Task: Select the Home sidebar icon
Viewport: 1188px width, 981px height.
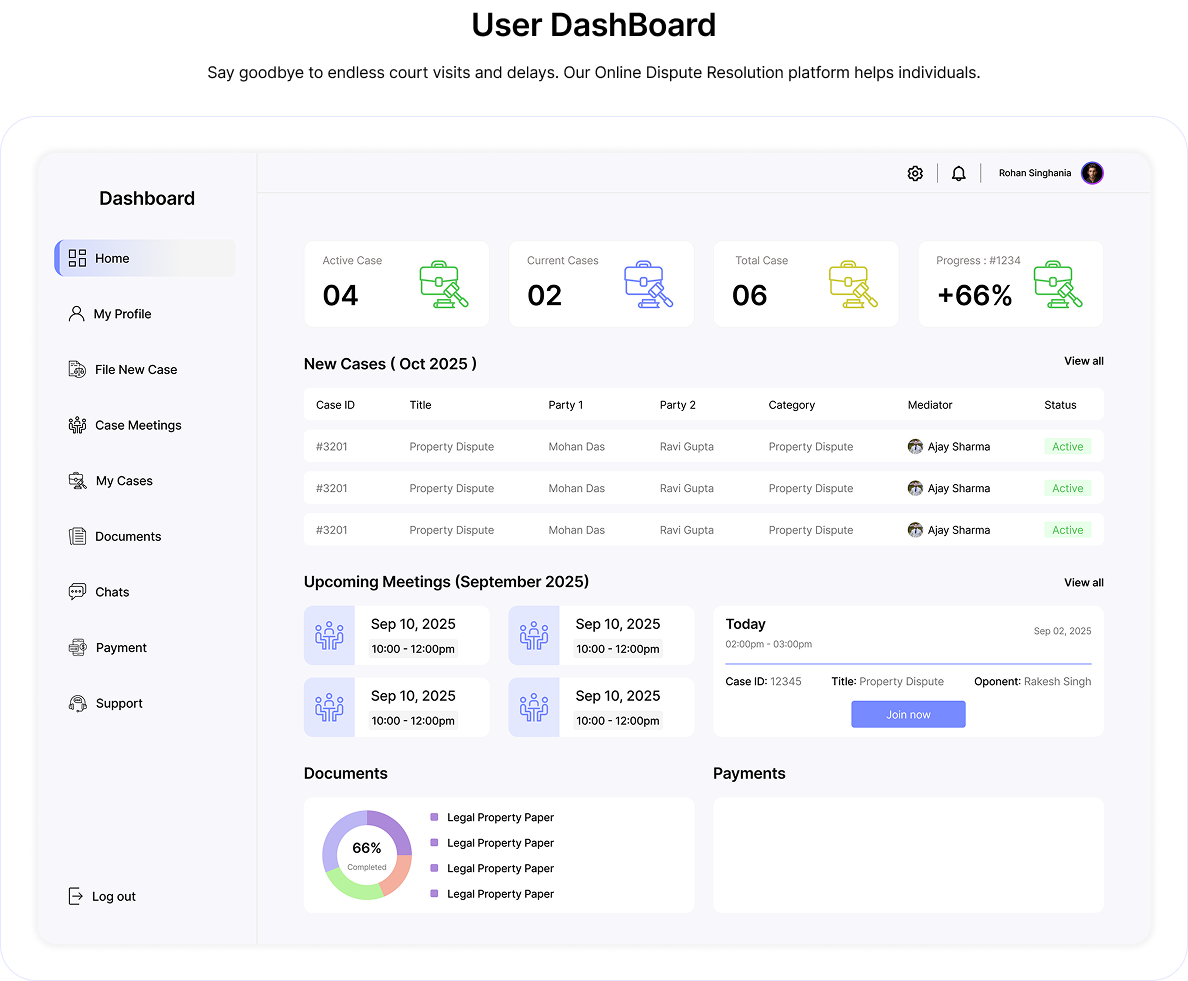Action: [77, 258]
